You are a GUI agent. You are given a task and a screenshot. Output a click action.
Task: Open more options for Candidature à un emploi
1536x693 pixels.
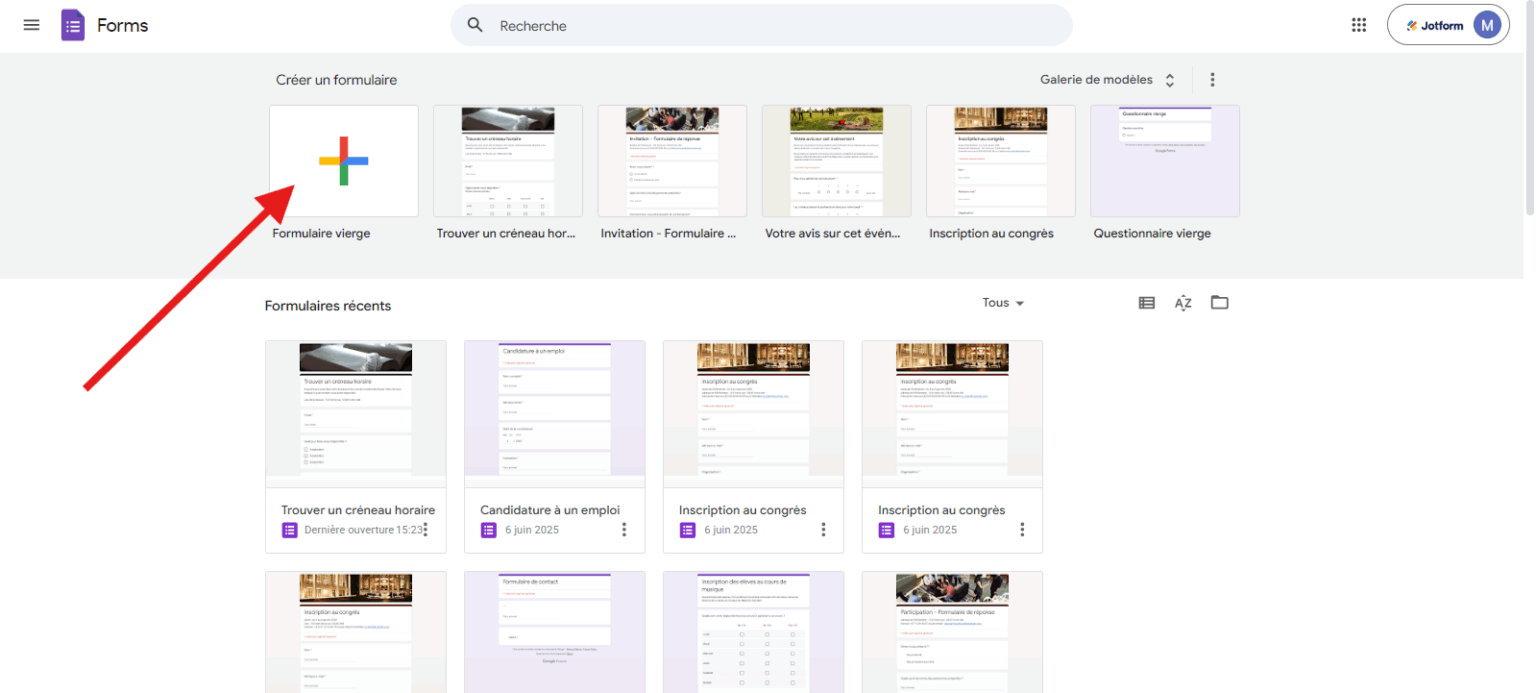tap(624, 529)
